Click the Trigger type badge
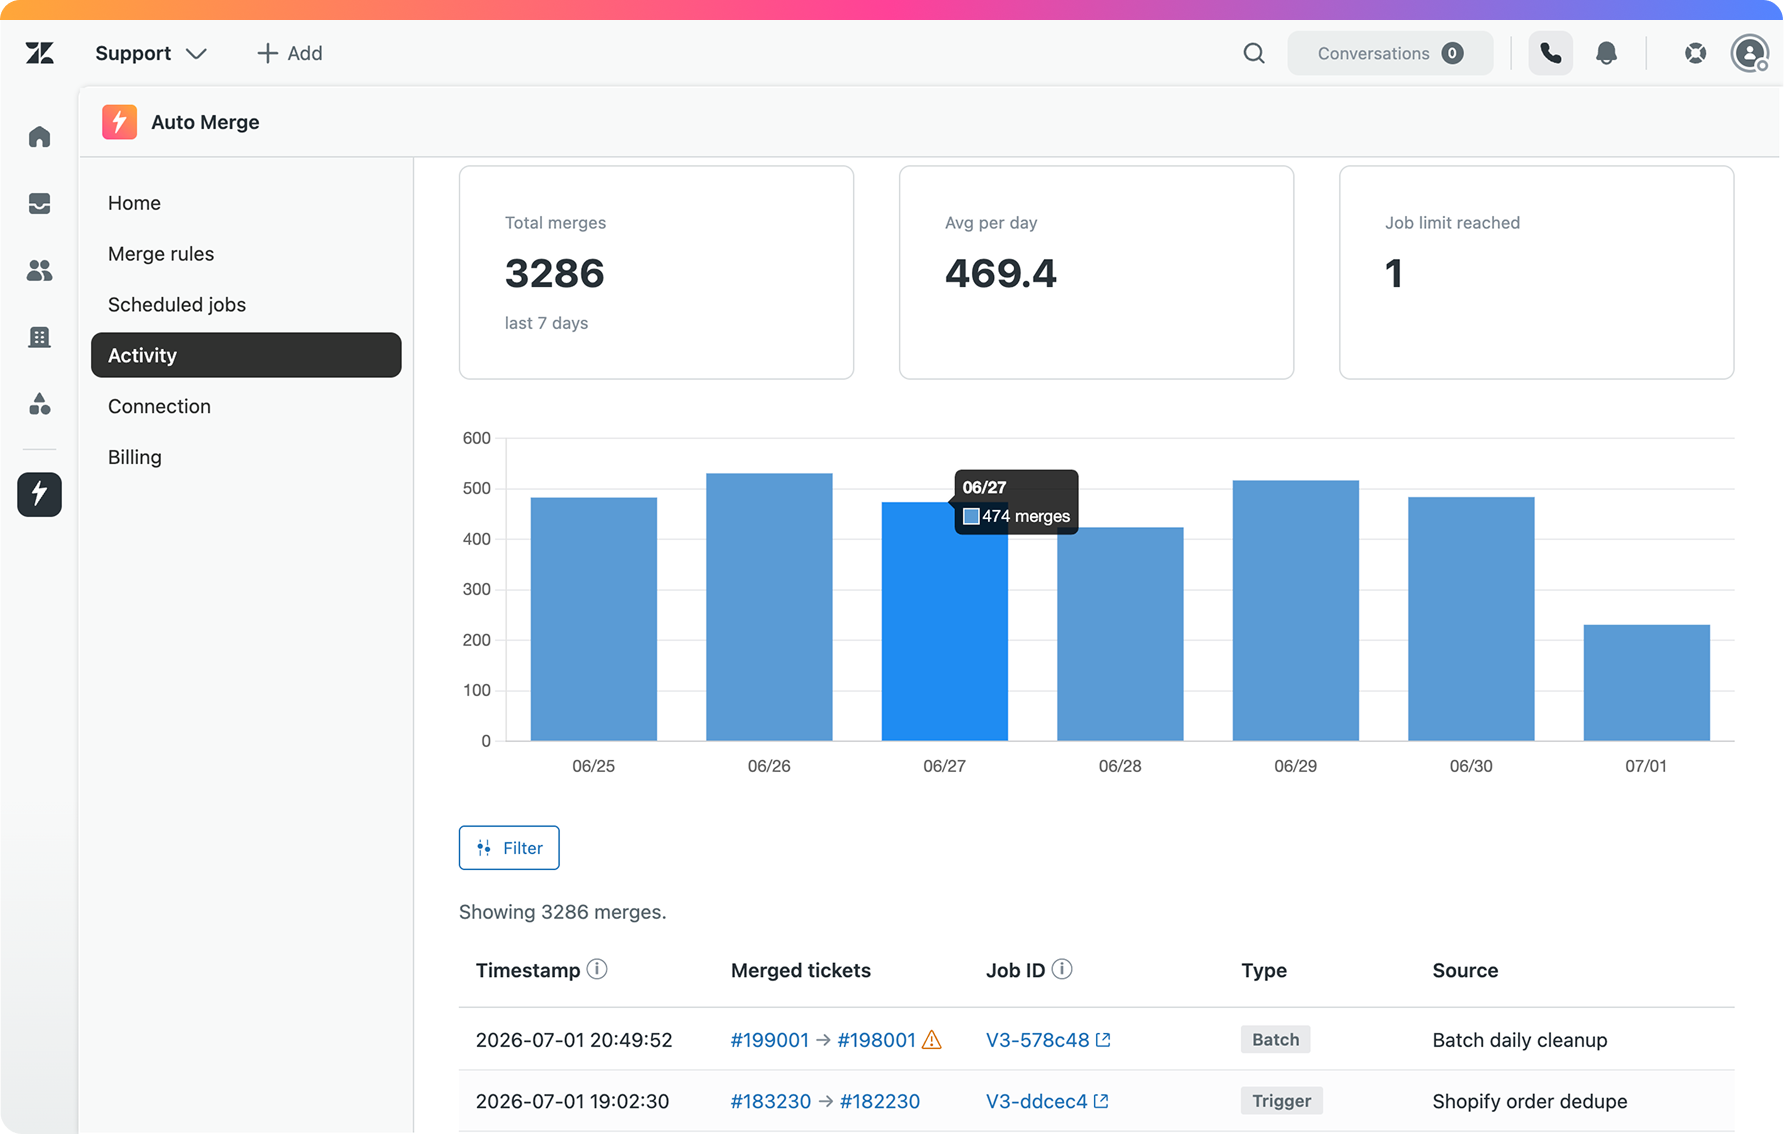Image resolution: width=1784 pixels, height=1134 pixels. pos(1281,1101)
